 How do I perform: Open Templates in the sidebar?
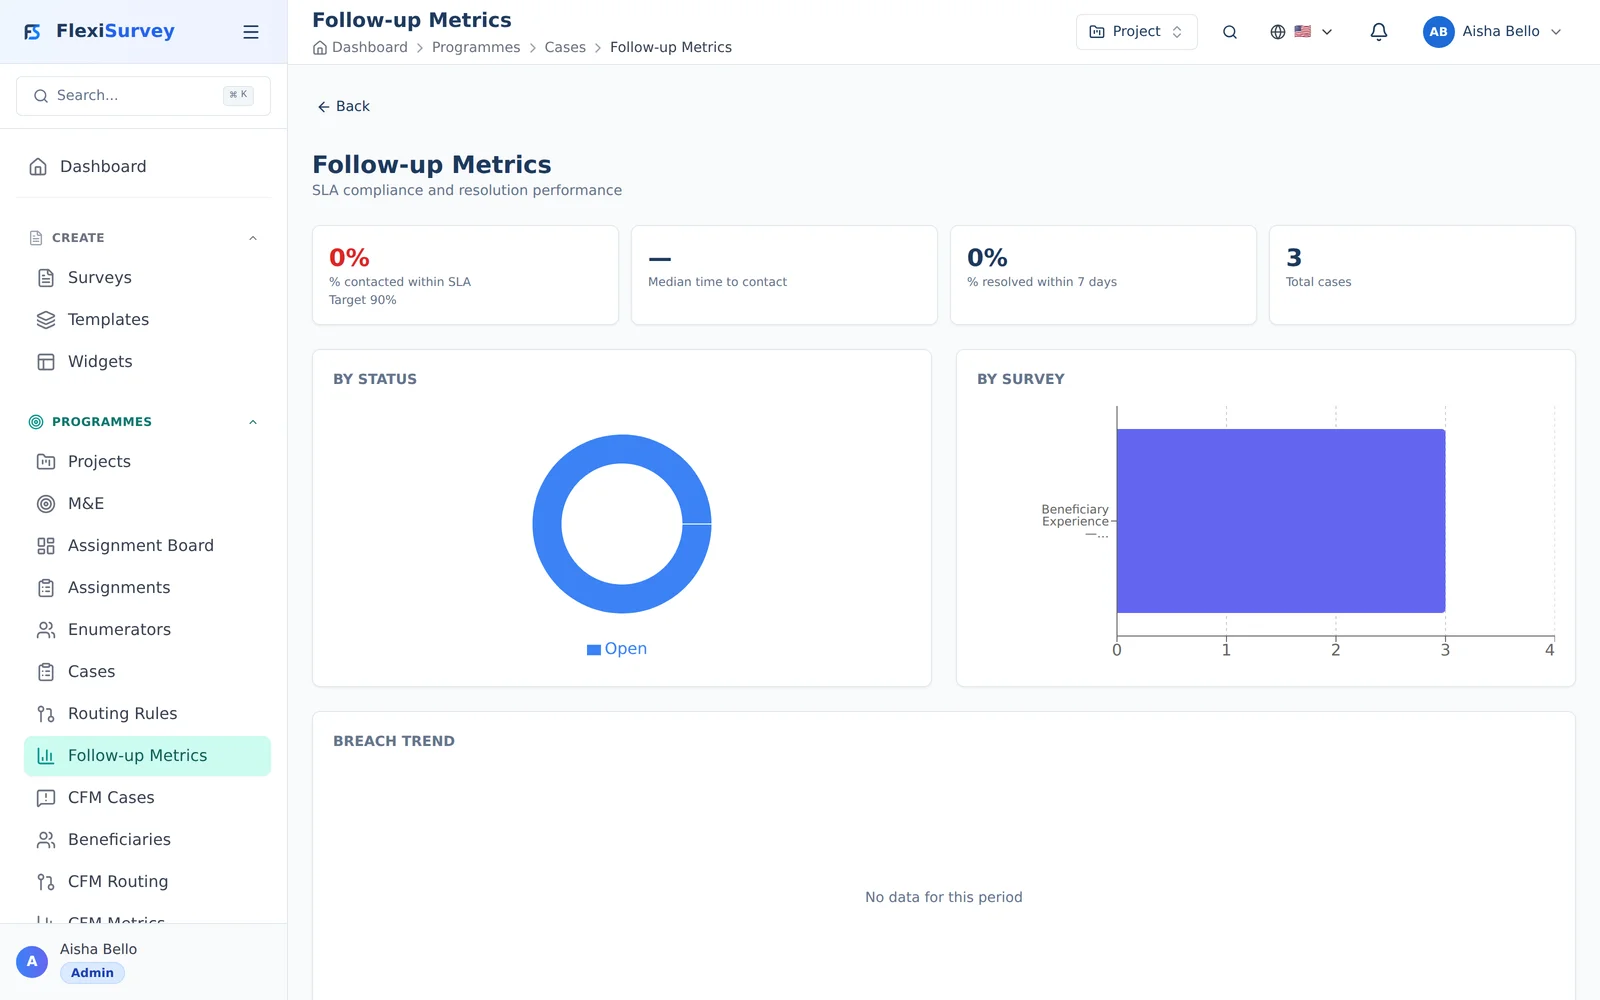(x=147, y=320)
